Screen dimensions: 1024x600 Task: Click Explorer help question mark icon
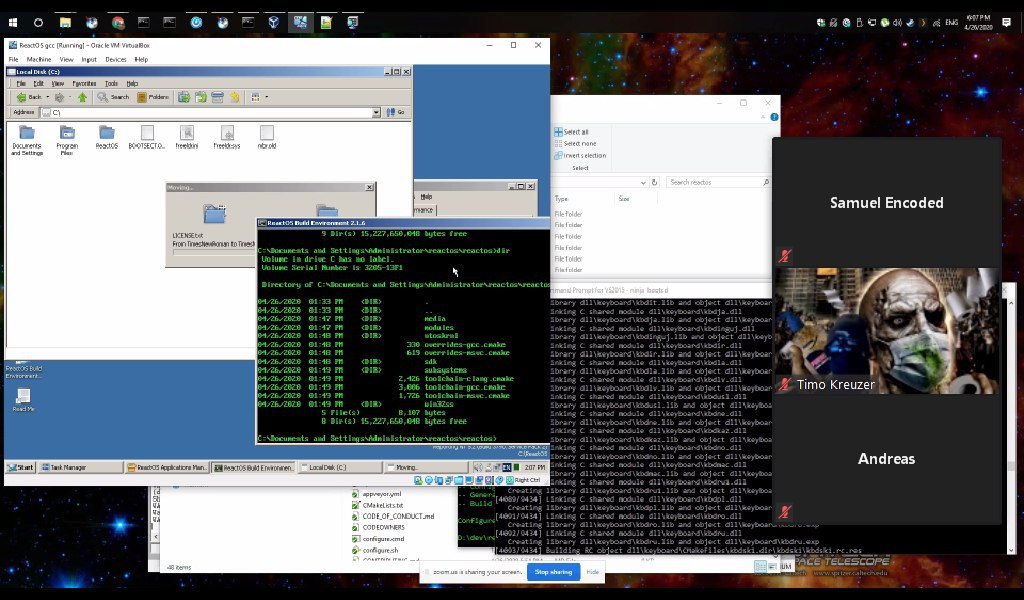tap(774, 117)
